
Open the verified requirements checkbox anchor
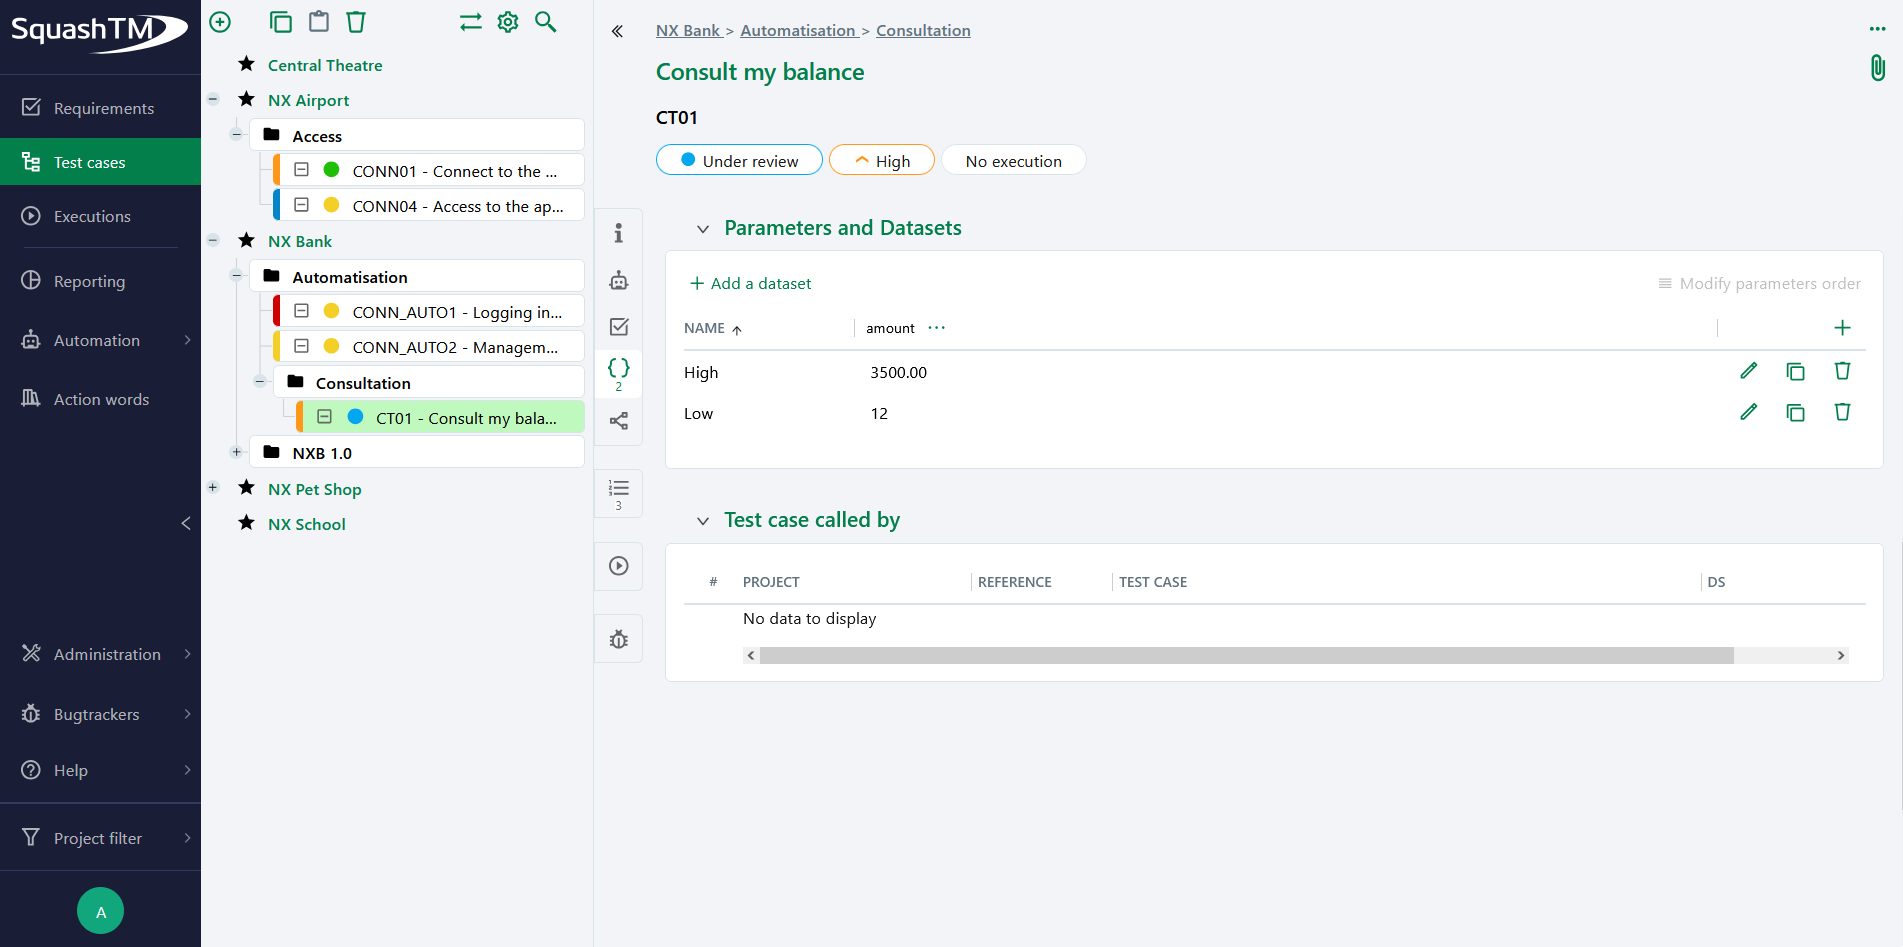pyautogui.click(x=619, y=327)
